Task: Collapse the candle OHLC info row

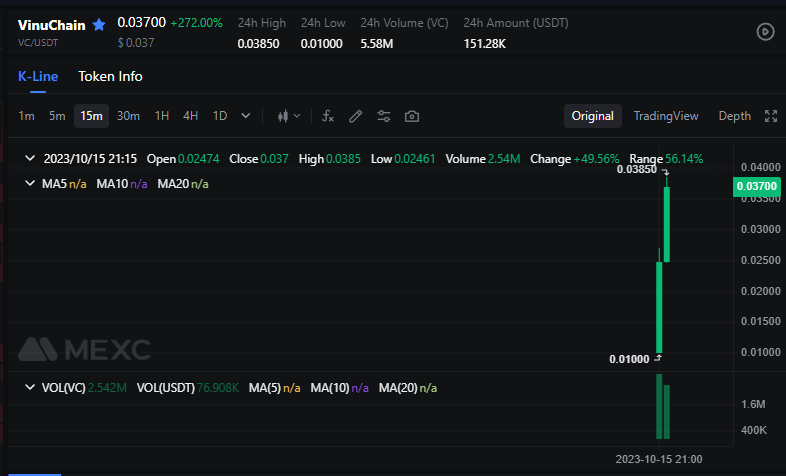Action: (x=30, y=158)
